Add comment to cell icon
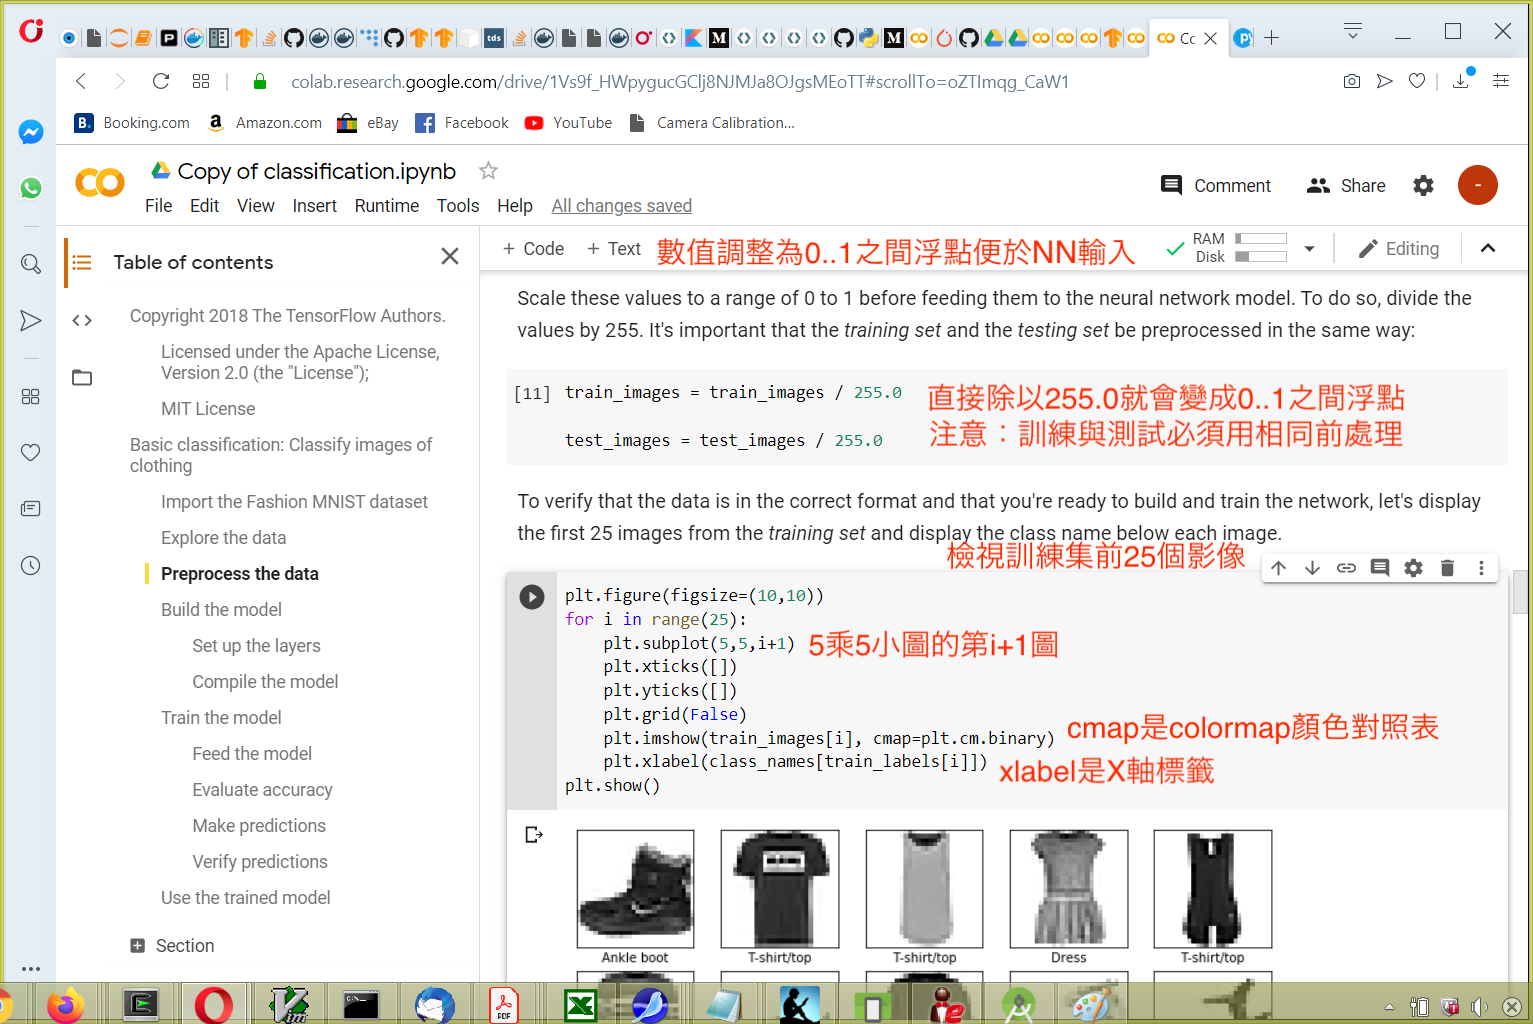 (x=1380, y=568)
